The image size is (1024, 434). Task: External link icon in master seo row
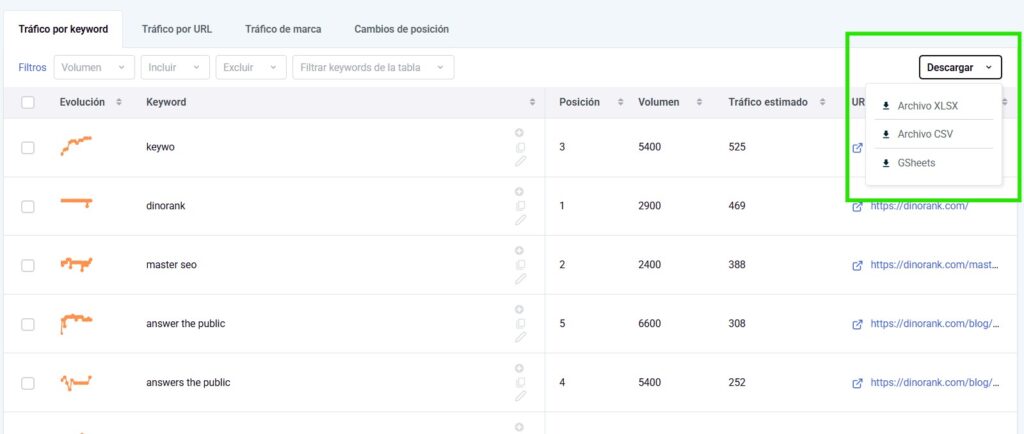(x=857, y=266)
